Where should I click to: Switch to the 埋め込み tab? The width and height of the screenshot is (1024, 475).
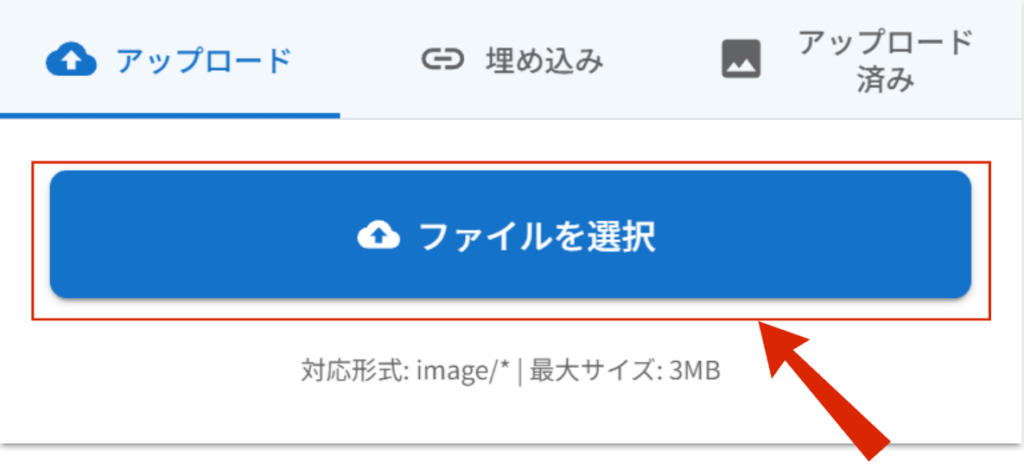click(512, 60)
